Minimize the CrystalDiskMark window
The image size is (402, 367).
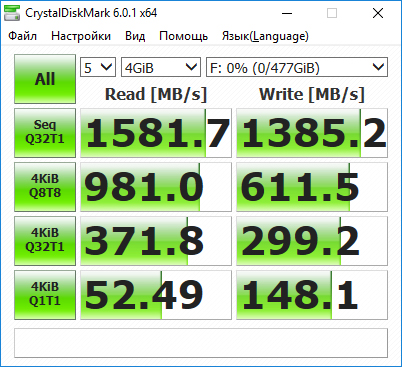tap(287, 13)
